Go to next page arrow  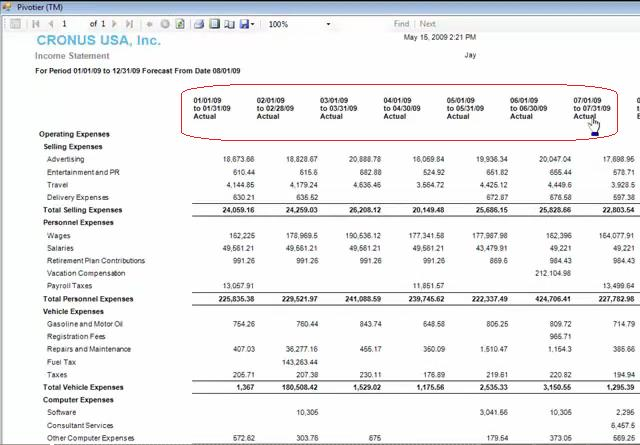(x=114, y=24)
